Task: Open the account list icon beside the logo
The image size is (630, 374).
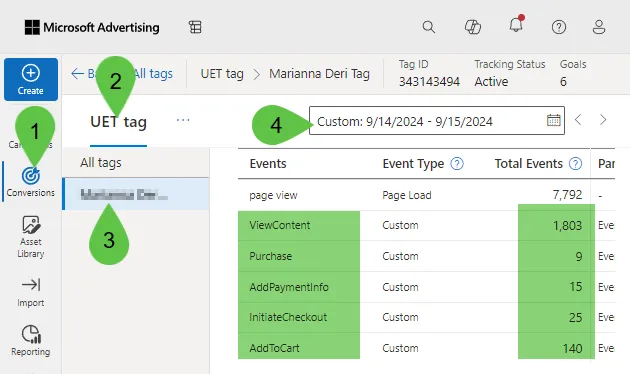Action: (195, 27)
